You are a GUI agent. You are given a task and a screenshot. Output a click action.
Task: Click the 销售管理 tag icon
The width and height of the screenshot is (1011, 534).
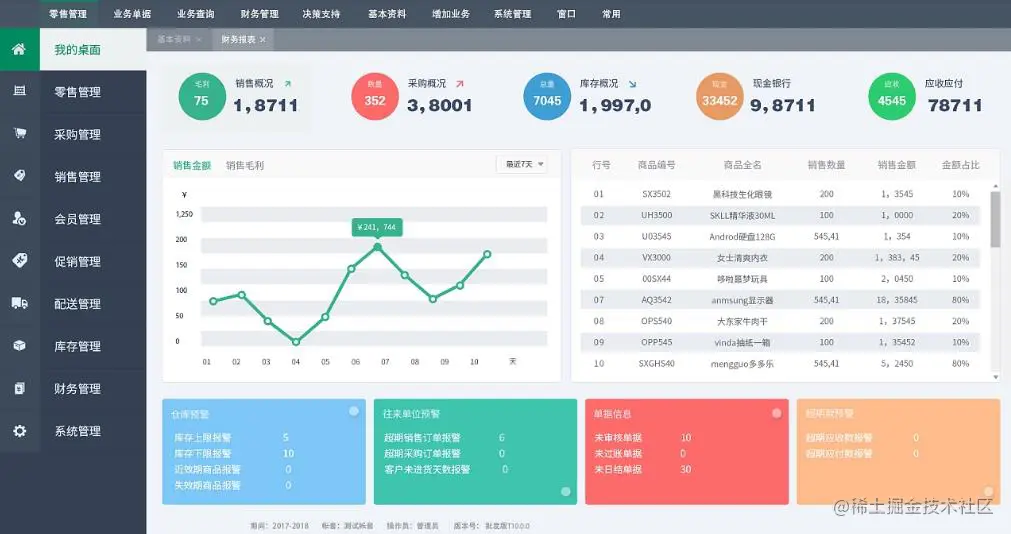(x=19, y=175)
